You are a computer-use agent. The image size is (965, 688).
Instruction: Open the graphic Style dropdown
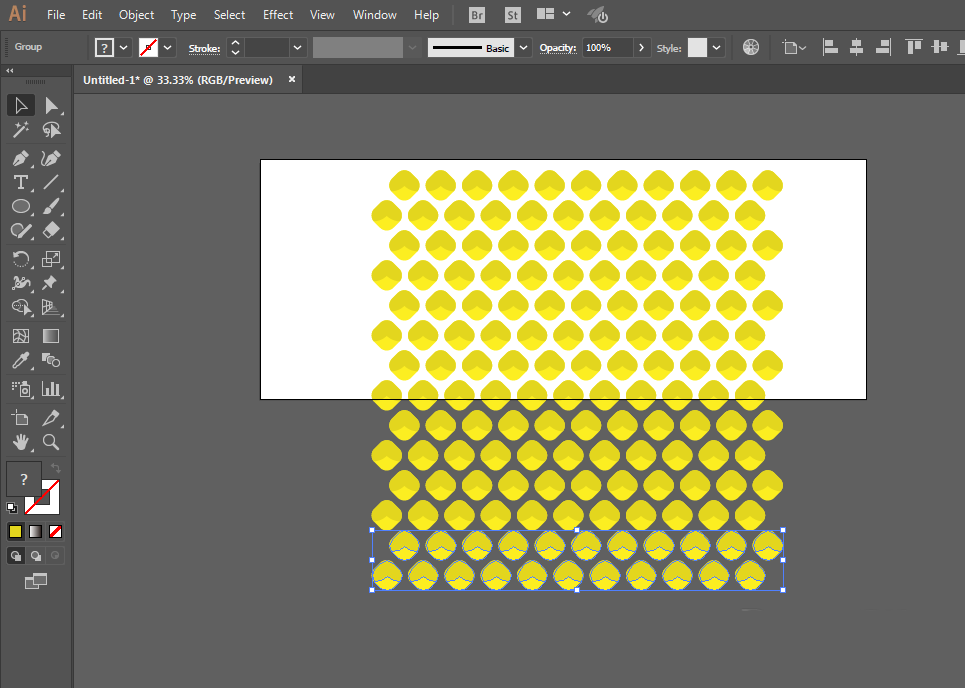[717, 47]
